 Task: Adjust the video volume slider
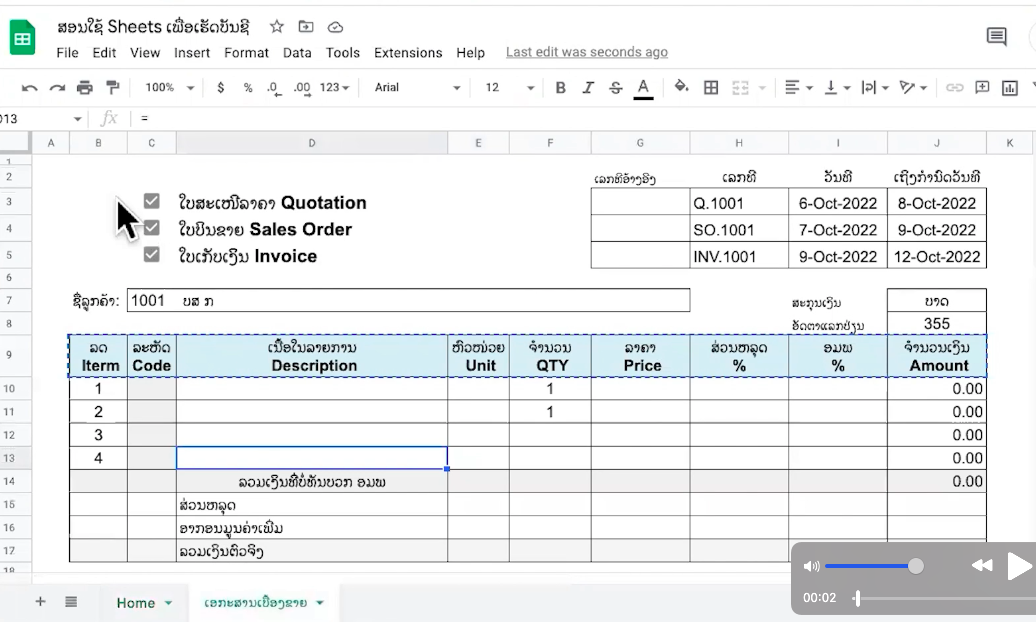[x=873, y=566]
